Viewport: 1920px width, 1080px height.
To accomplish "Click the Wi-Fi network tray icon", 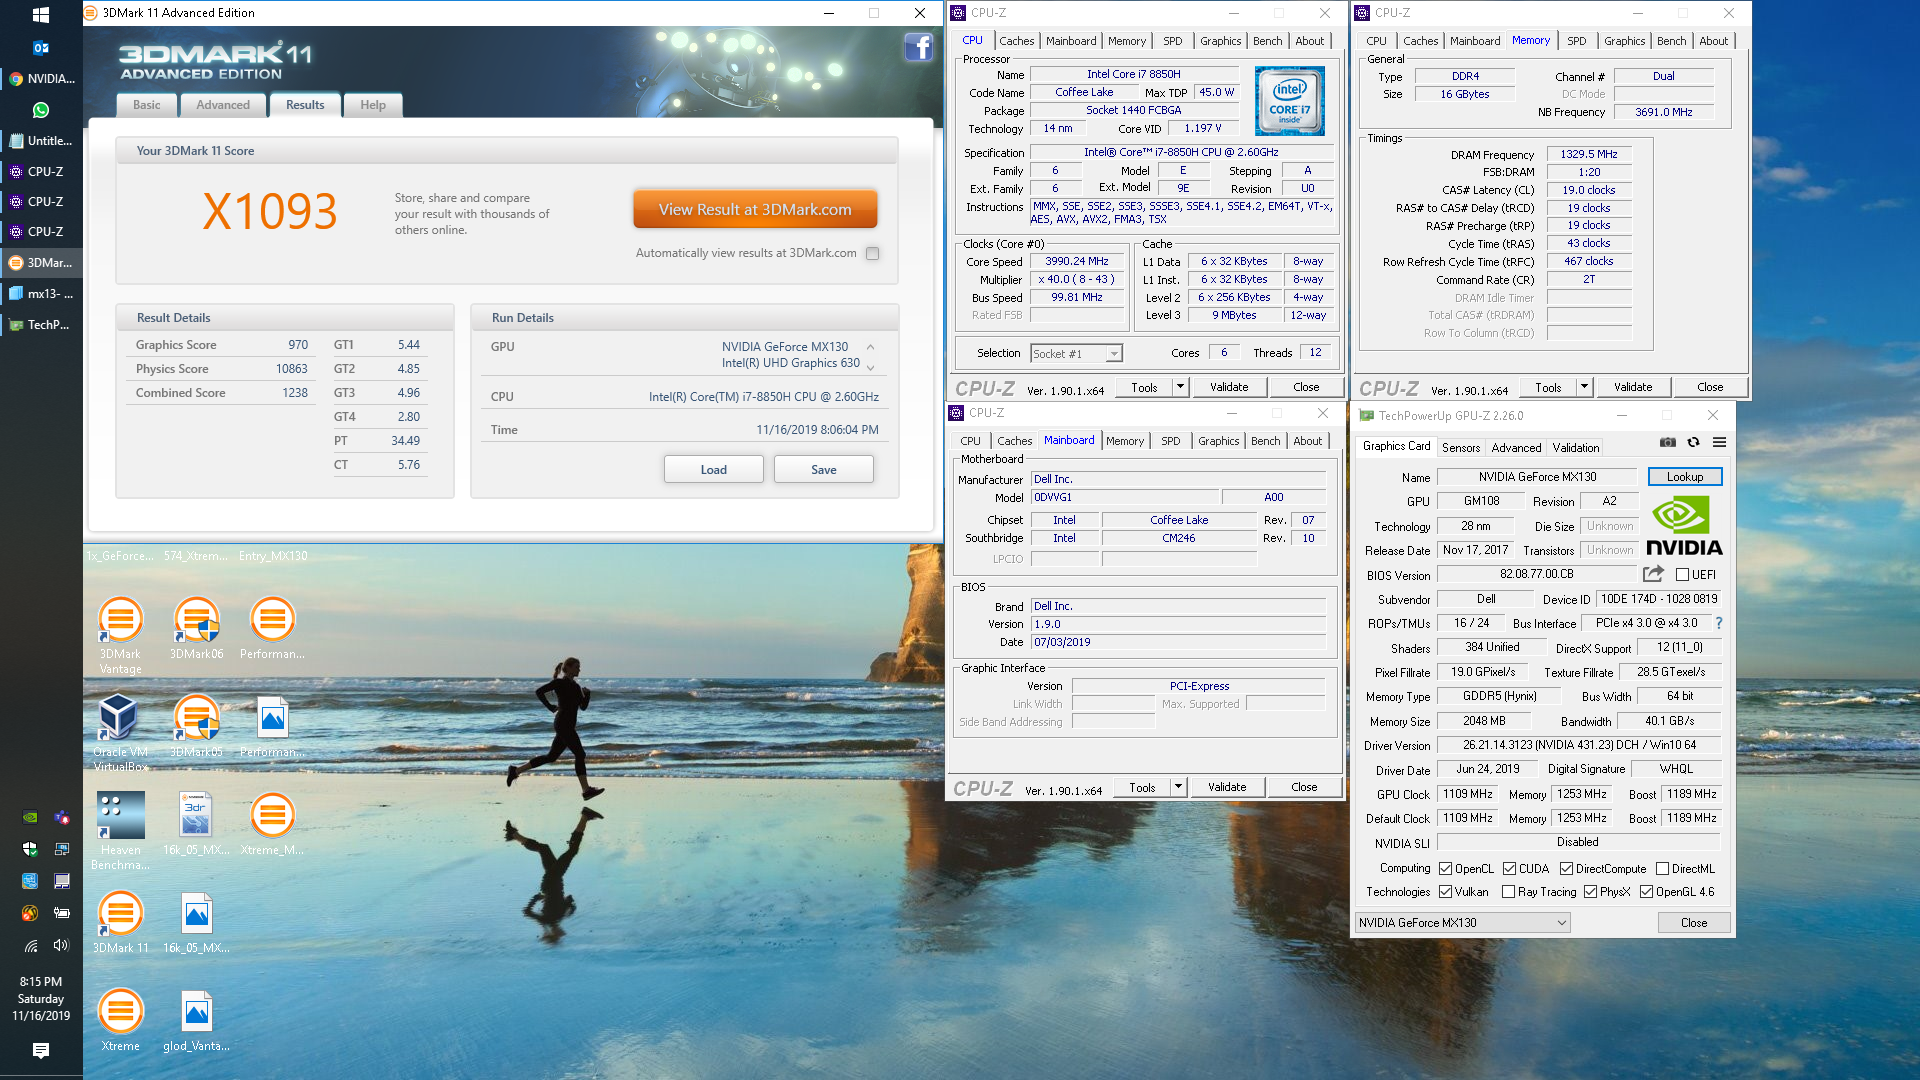I will pos(30,945).
